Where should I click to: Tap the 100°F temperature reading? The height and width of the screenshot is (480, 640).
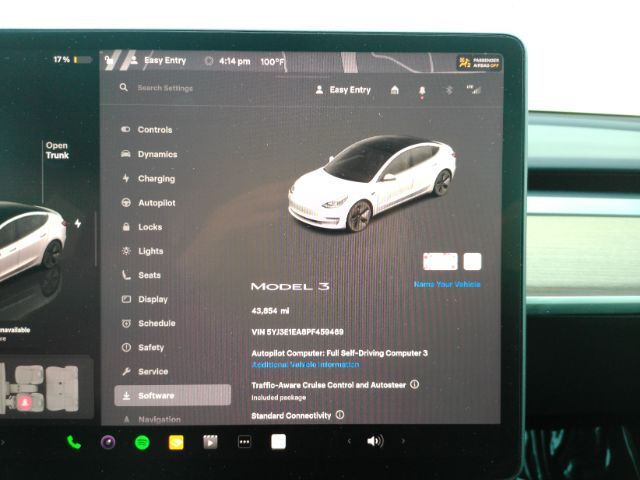(x=272, y=62)
